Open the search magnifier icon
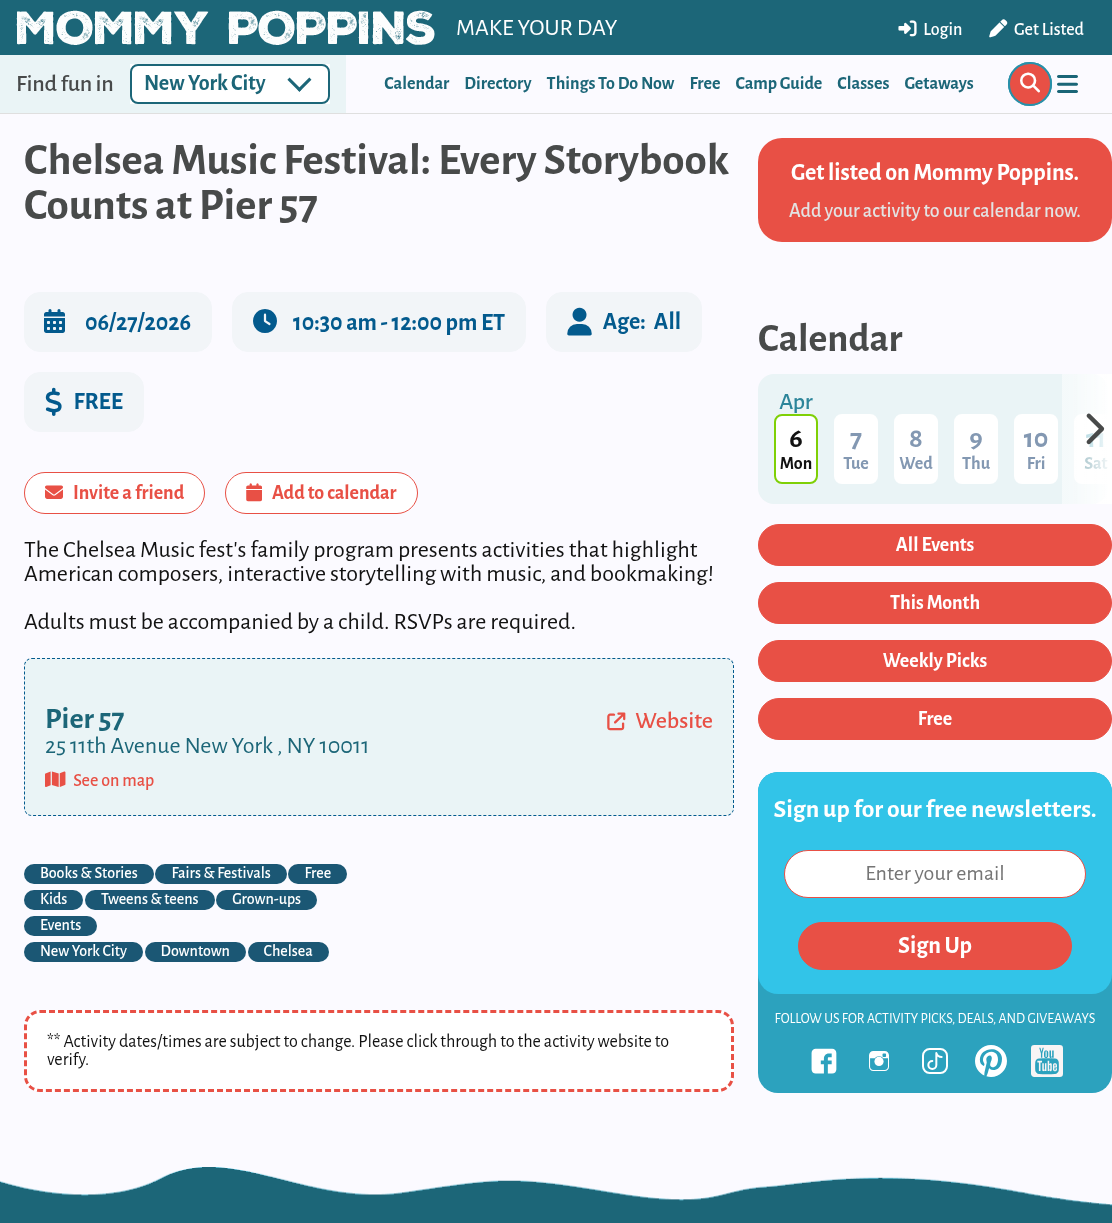This screenshot has width=1112, height=1223. tap(1029, 84)
